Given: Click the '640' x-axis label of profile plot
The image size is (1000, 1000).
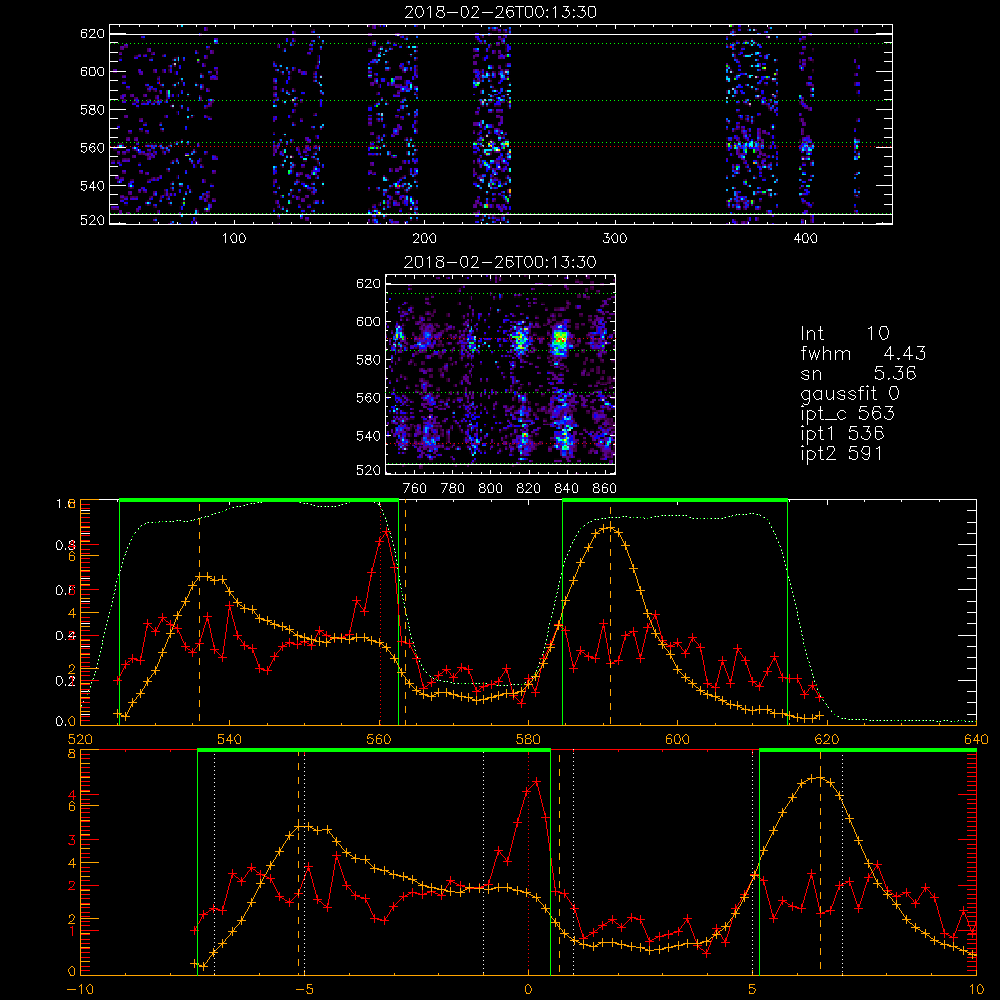Looking at the screenshot, I should 976,740.
